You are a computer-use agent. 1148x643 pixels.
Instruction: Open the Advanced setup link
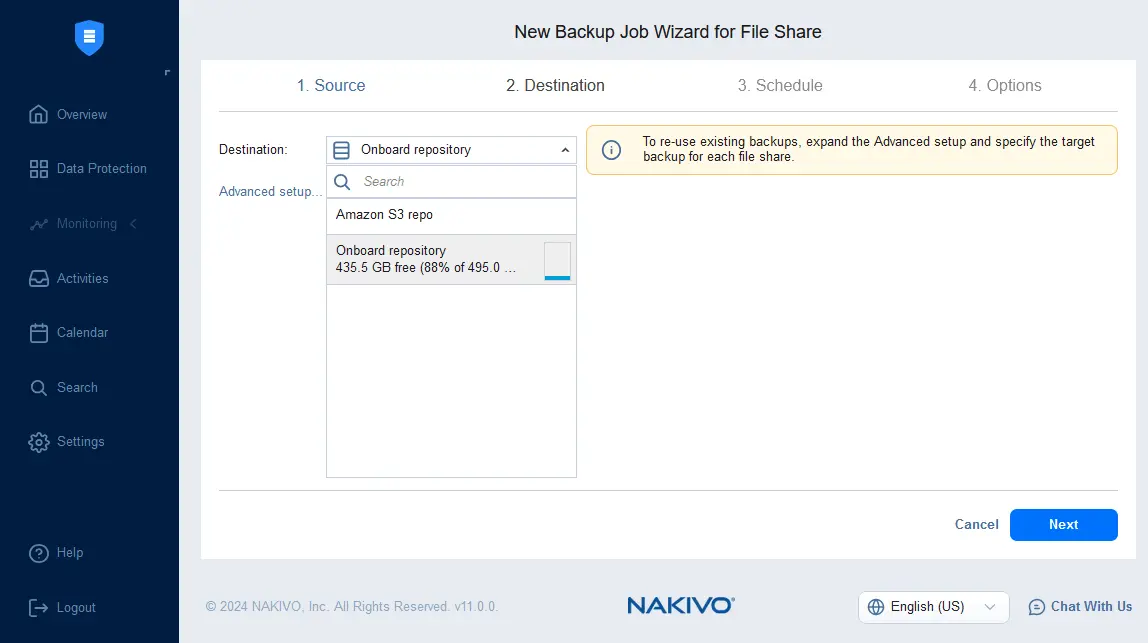pyautogui.click(x=270, y=191)
